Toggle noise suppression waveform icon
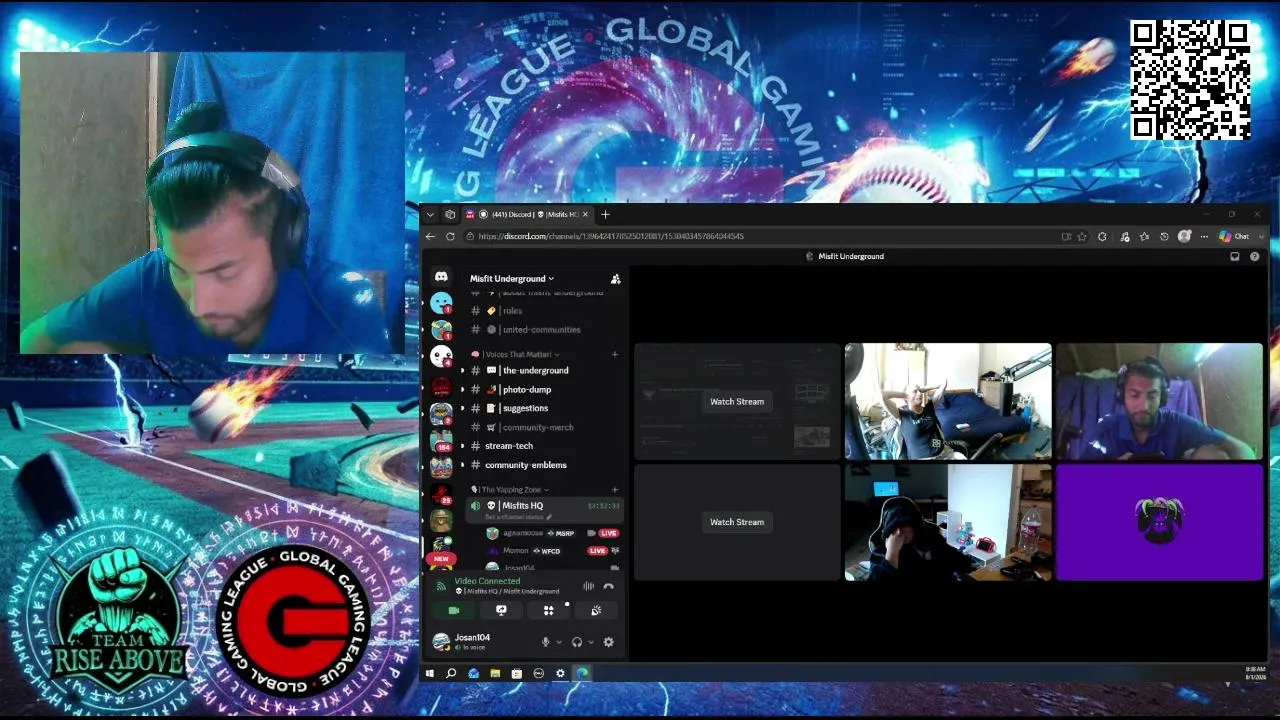Image resolution: width=1280 pixels, height=720 pixels. click(588, 586)
